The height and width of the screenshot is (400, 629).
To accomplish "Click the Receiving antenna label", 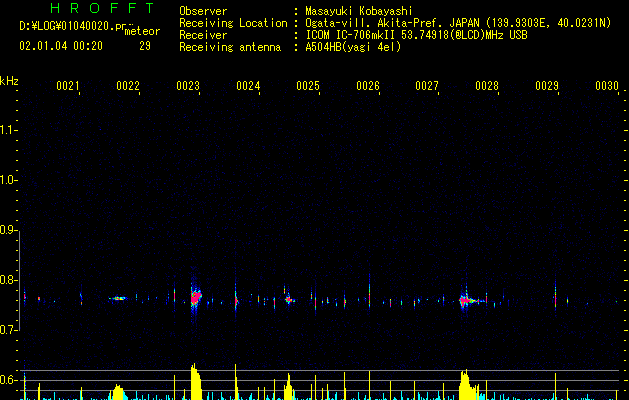I will (230, 47).
